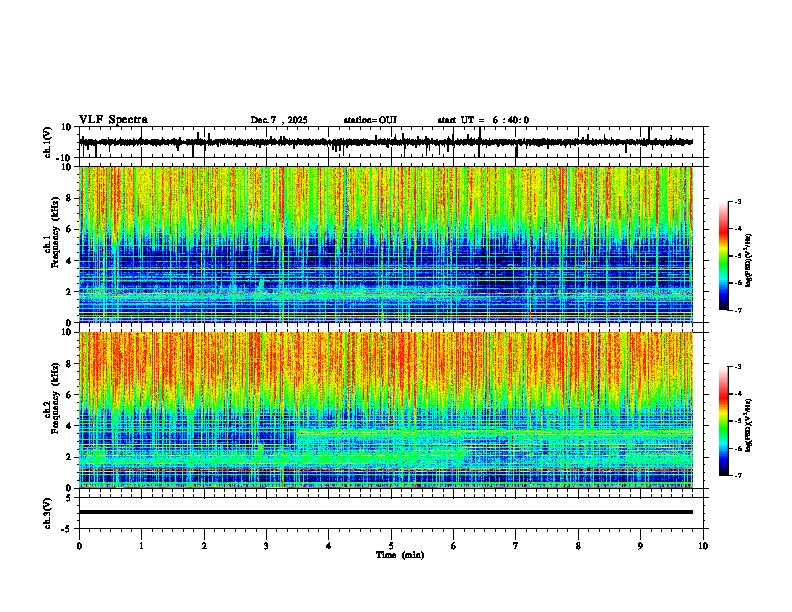Click the "6" kHz tick of ch.2 spectrogram
The height and width of the screenshot is (612, 792).
69,395
